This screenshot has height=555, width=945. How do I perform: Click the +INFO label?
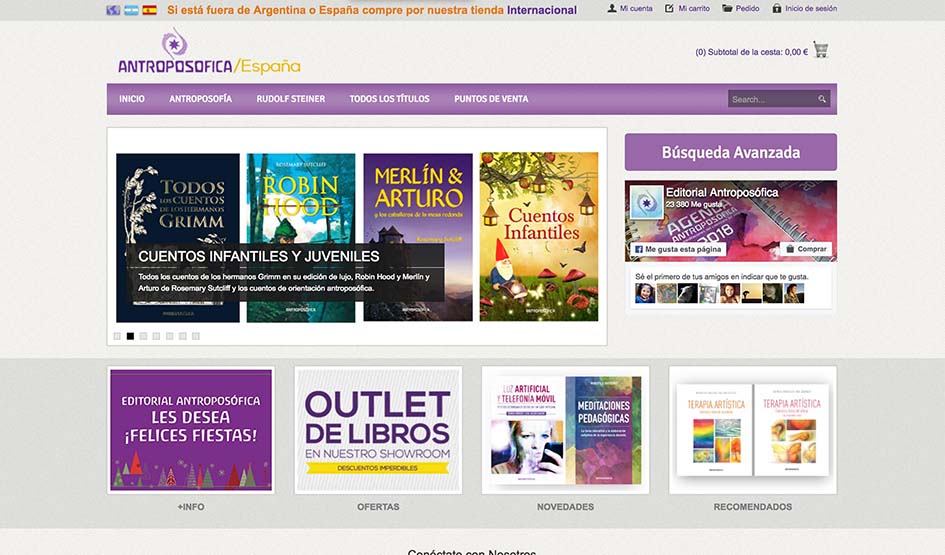(191, 507)
